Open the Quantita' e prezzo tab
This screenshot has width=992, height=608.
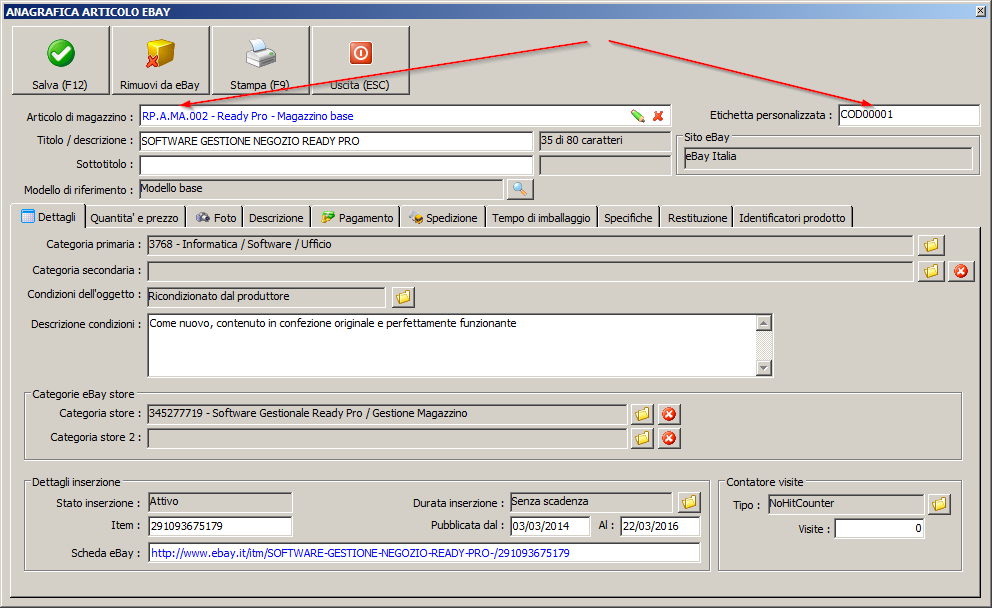135,218
